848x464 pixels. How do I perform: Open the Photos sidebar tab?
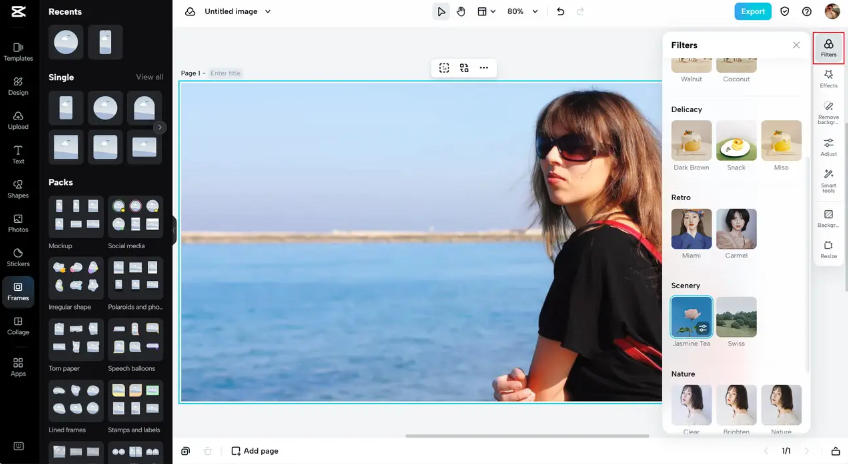pos(18,223)
